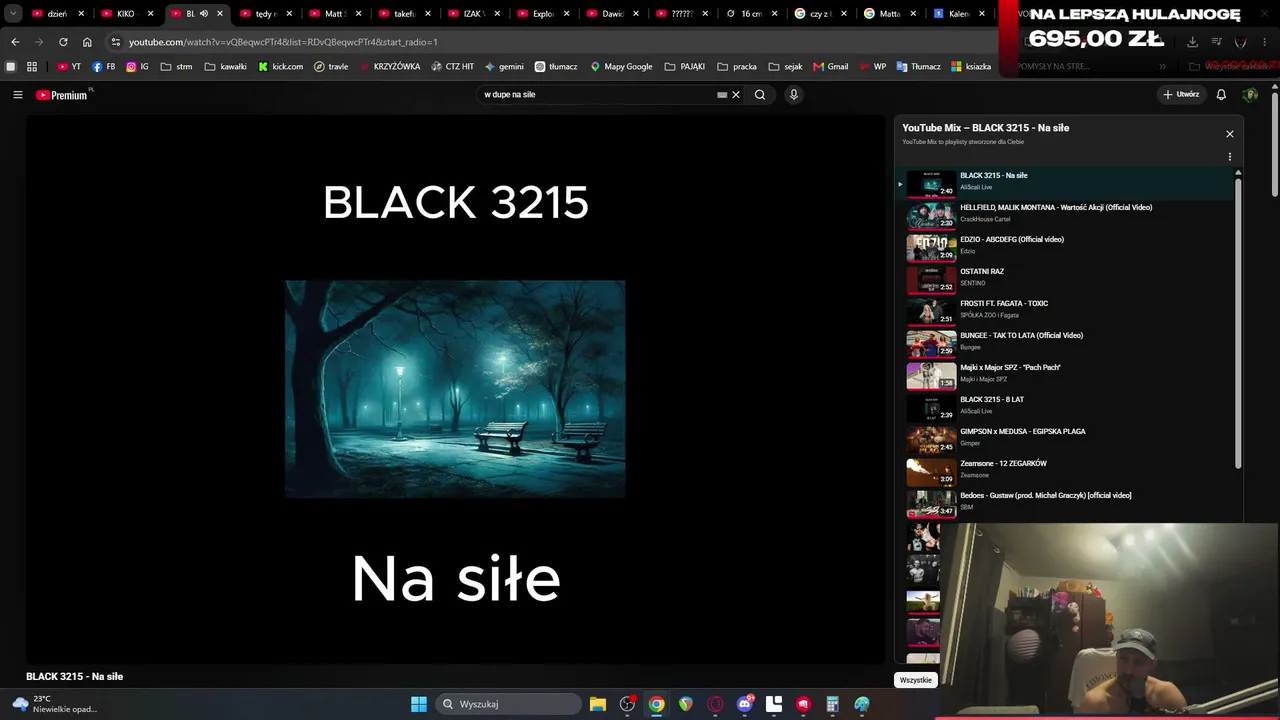Open the Mapy Google bookmark
Viewport: 1280px width, 720px height.
621,67
